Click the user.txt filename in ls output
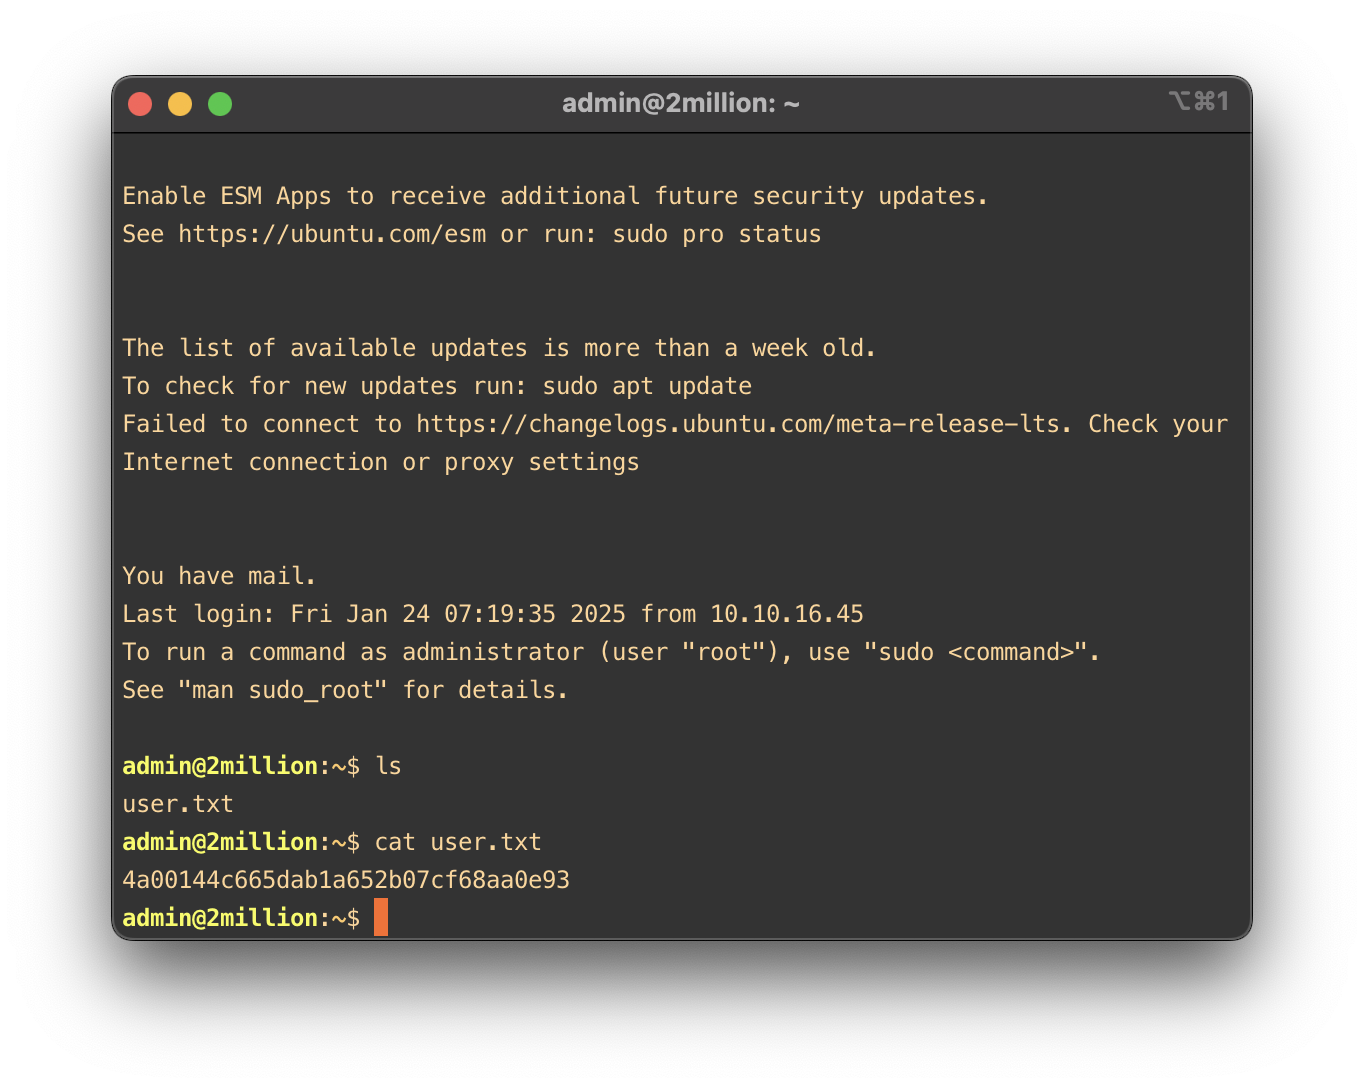Viewport: 1364px width, 1088px height. (x=178, y=804)
